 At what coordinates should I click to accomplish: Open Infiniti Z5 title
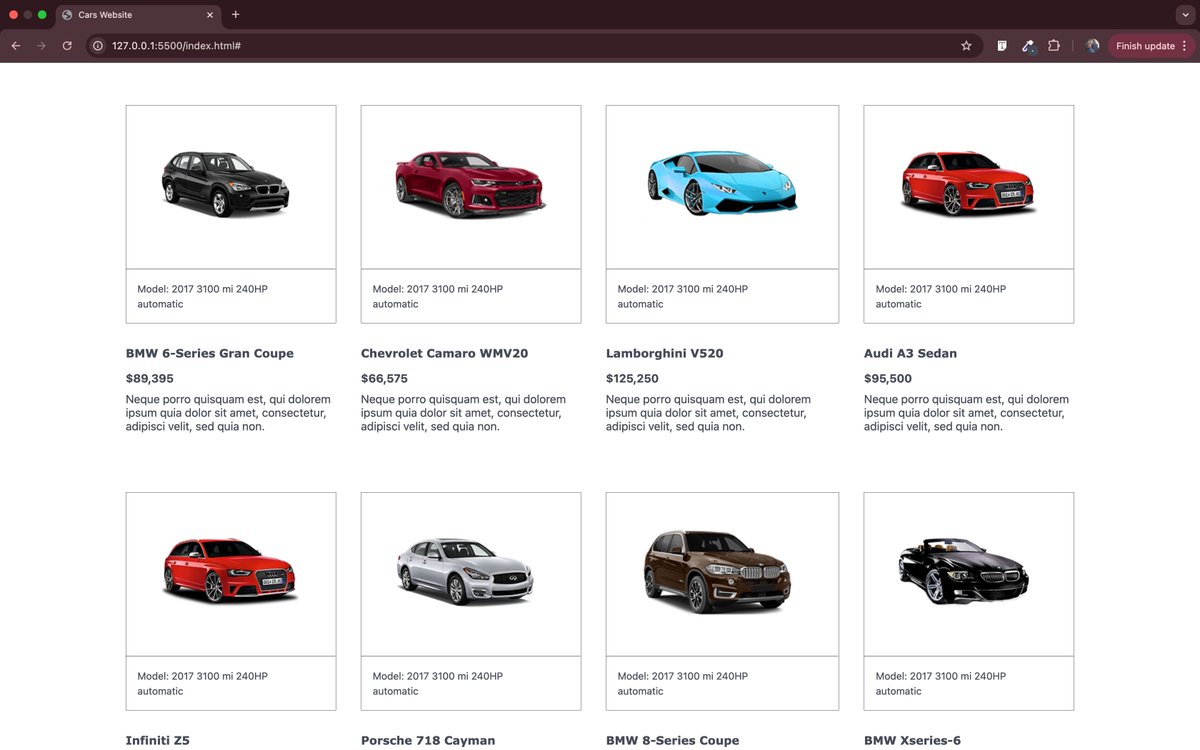pyautogui.click(x=158, y=741)
